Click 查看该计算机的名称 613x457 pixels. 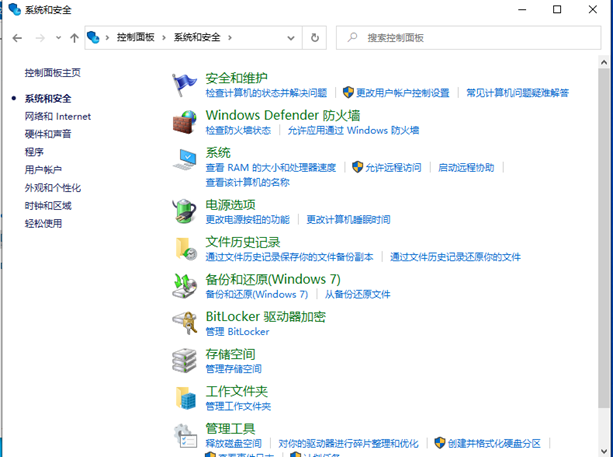point(247,183)
